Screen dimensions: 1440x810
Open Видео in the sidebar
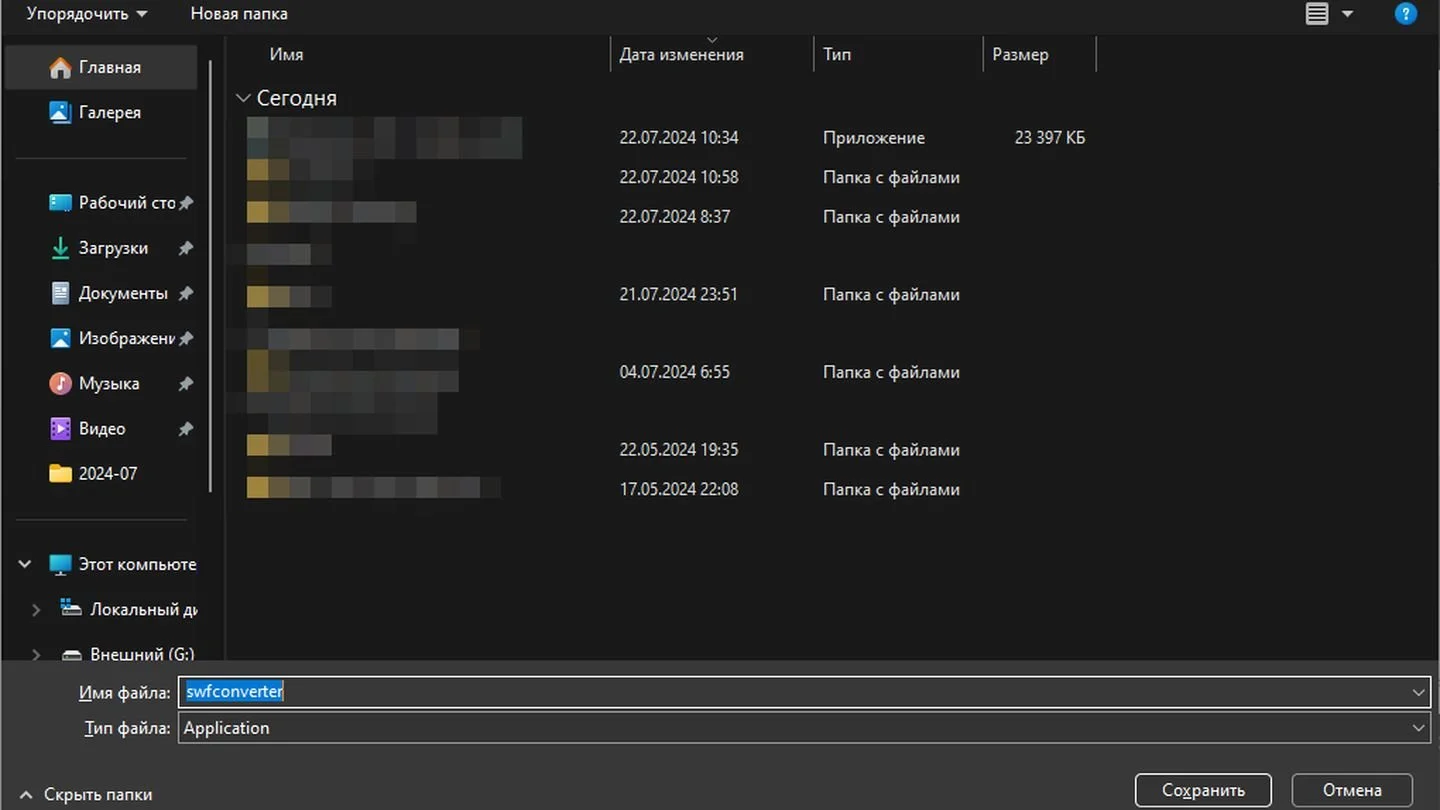tap(101, 428)
